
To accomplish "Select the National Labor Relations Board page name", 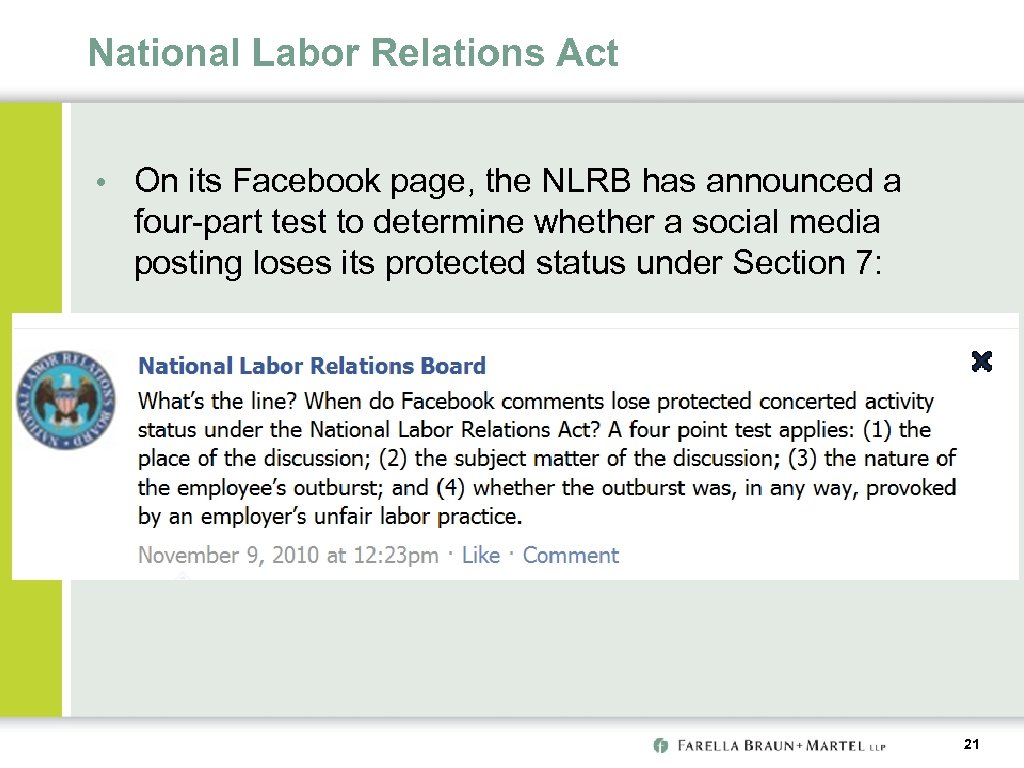I will pyautogui.click(x=311, y=366).
